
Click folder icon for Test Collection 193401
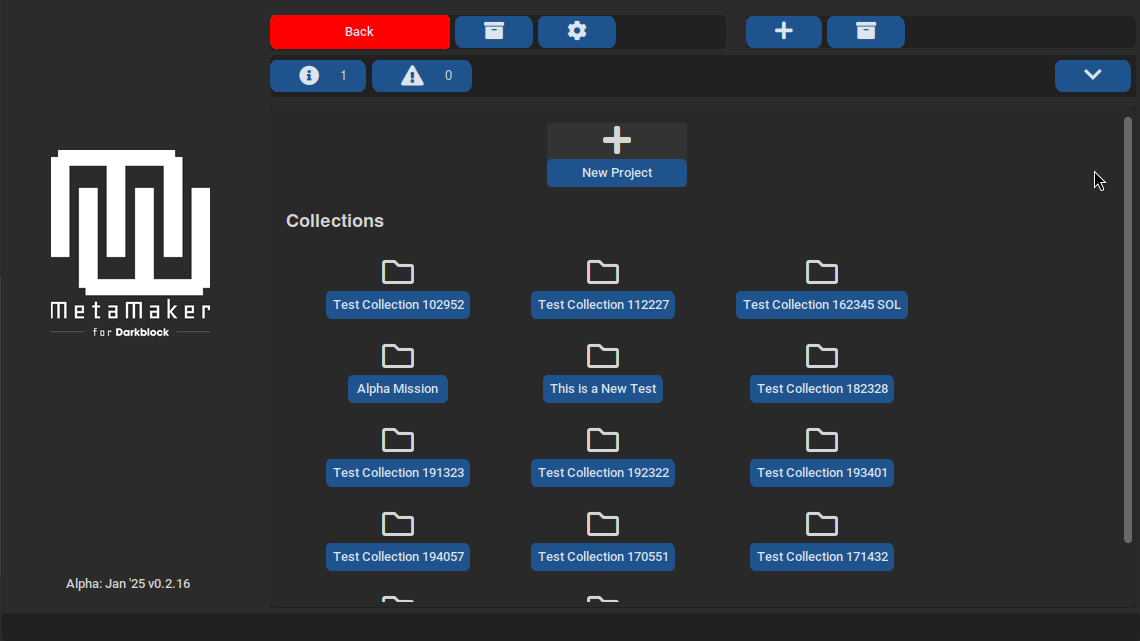[822, 440]
